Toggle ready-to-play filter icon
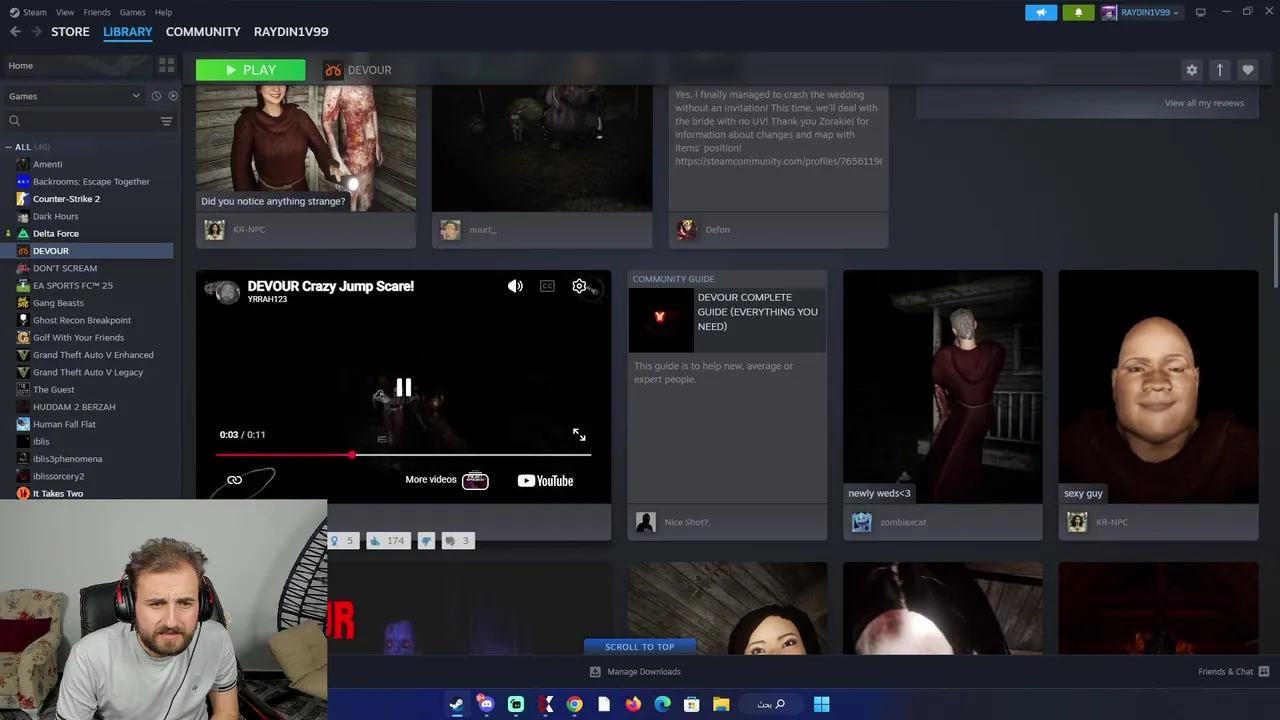The height and width of the screenshot is (720, 1280). coord(173,96)
